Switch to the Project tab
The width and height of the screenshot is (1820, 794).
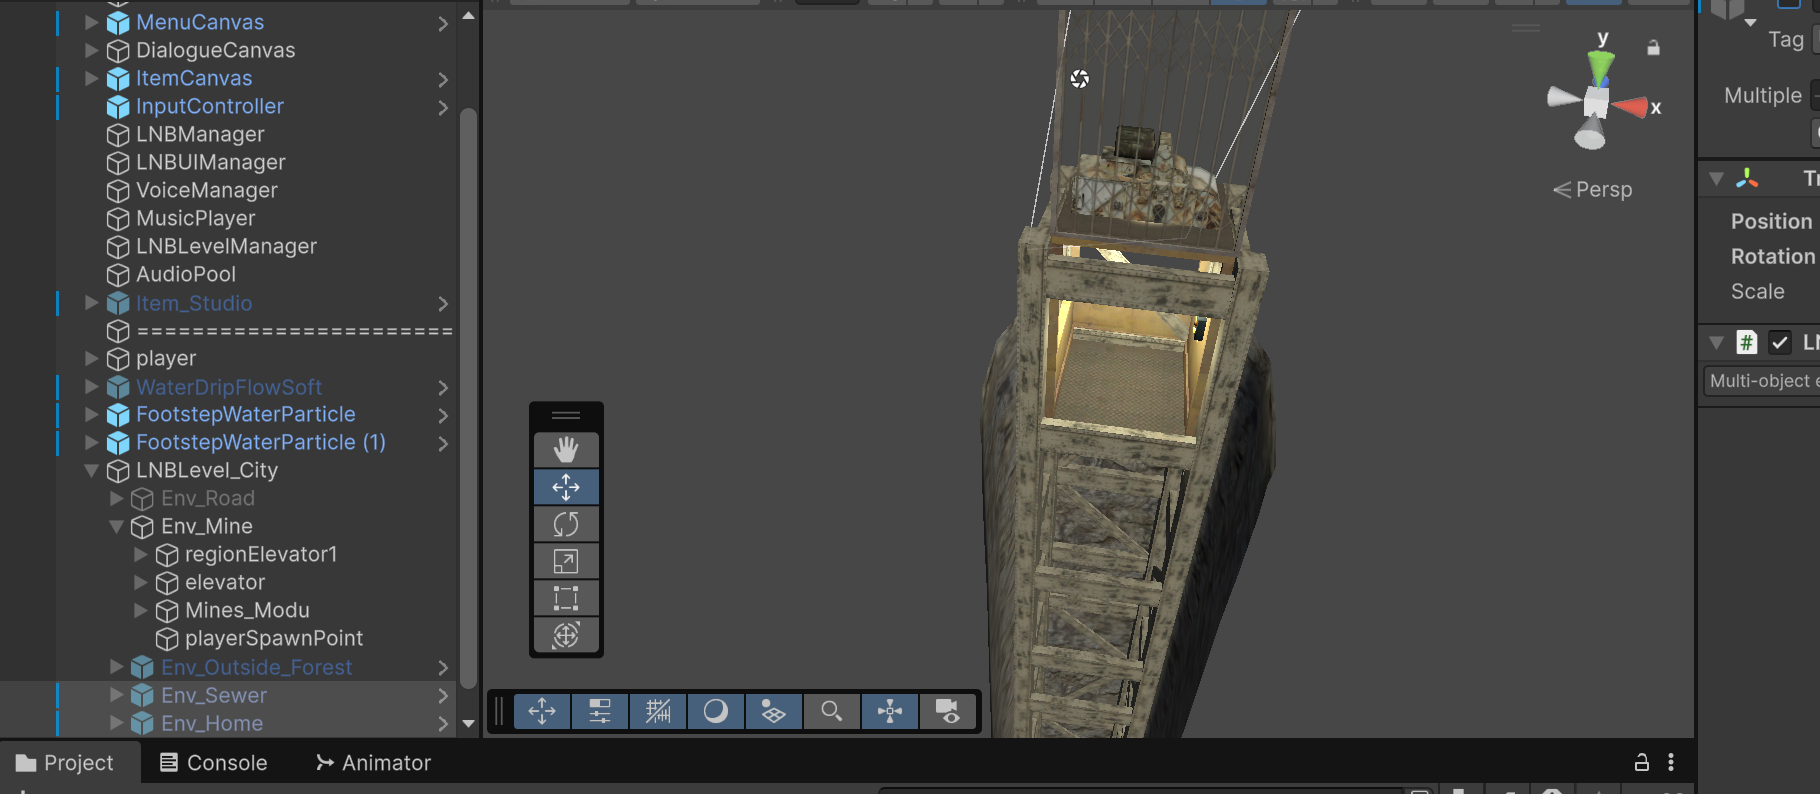tap(65, 763)
